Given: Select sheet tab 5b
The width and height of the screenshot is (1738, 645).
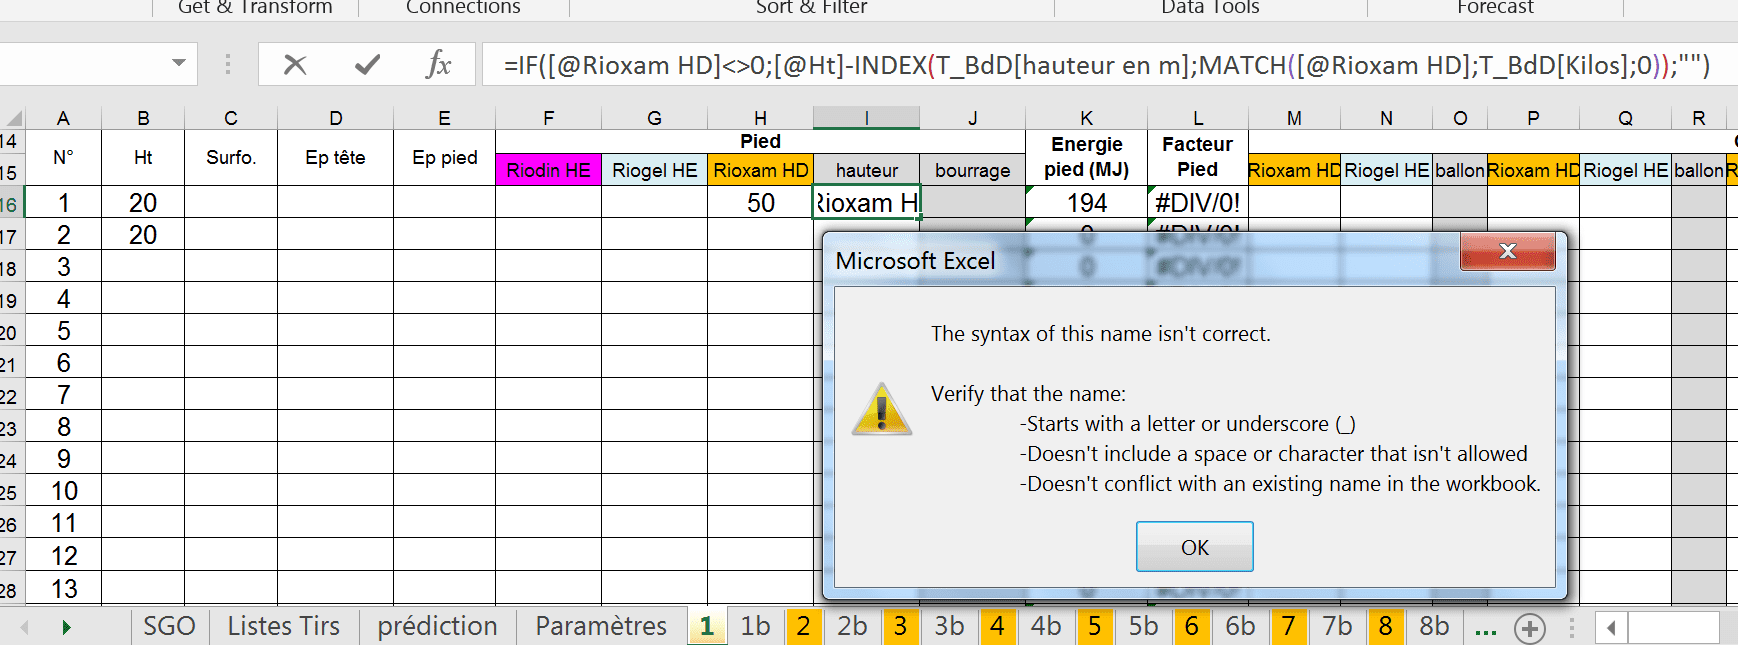Looking at the screenshot, I should (x=1143, y=626).
